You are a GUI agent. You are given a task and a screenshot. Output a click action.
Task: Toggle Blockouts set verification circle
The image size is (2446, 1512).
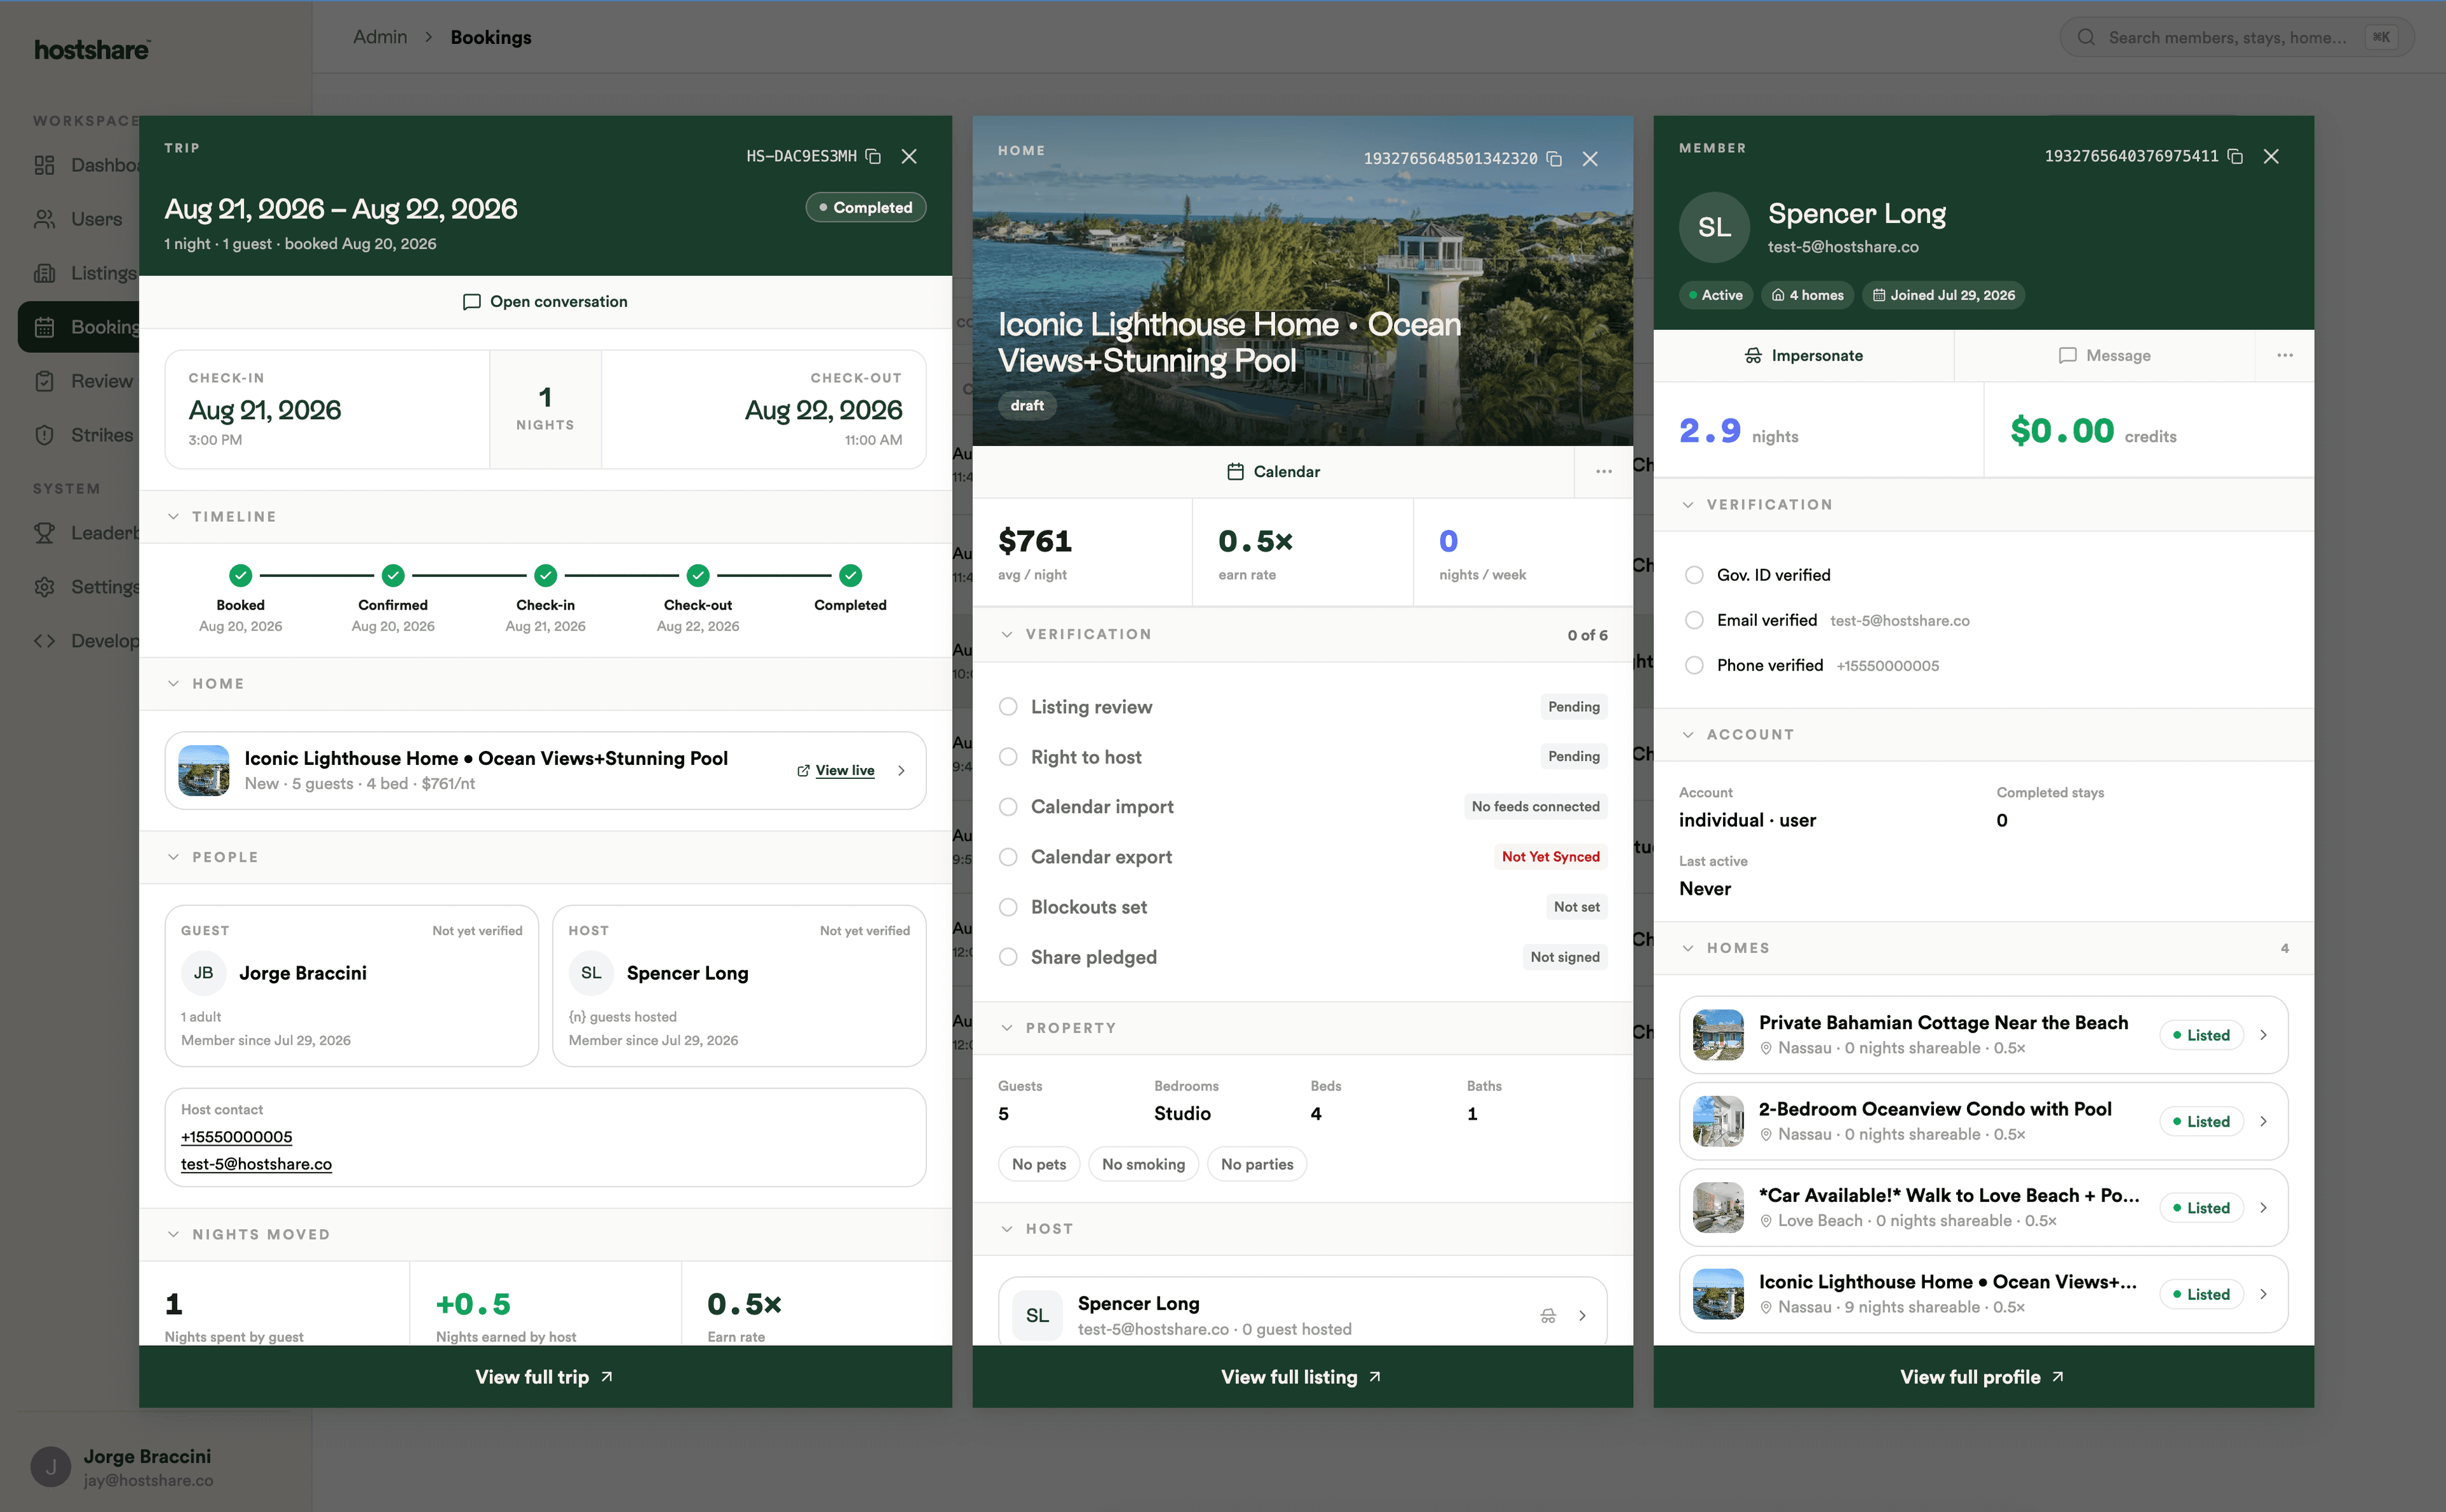pyautogui.click(x=1008, y=907)
